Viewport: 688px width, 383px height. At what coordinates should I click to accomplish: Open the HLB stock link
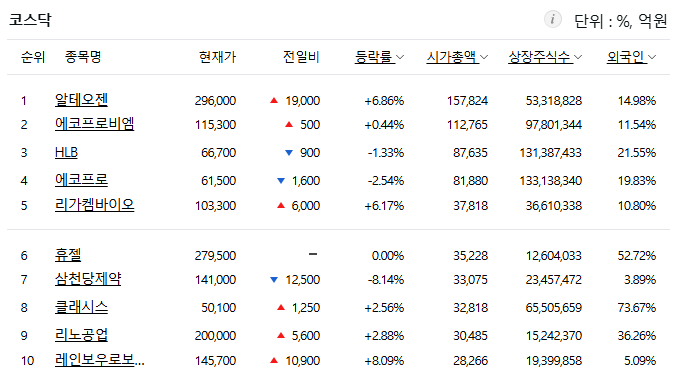[66, 152]
